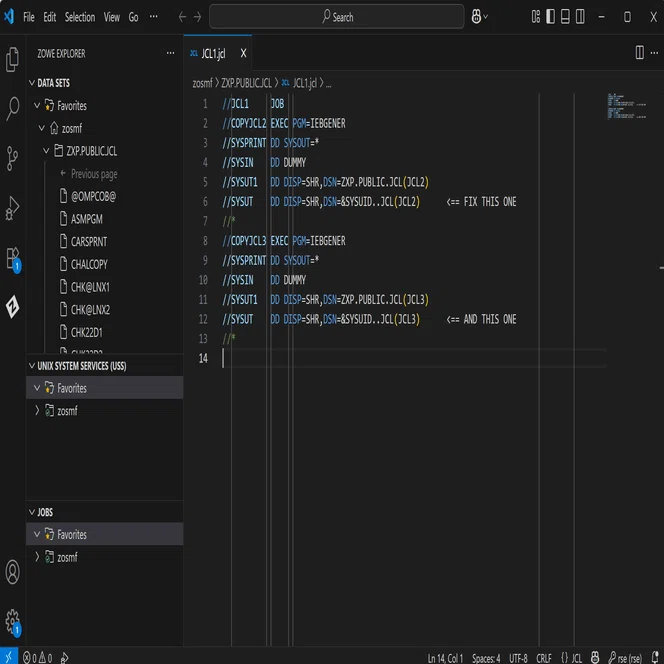Click Previous page link in data sets
The image size is (664, 664).
point(94,174)
